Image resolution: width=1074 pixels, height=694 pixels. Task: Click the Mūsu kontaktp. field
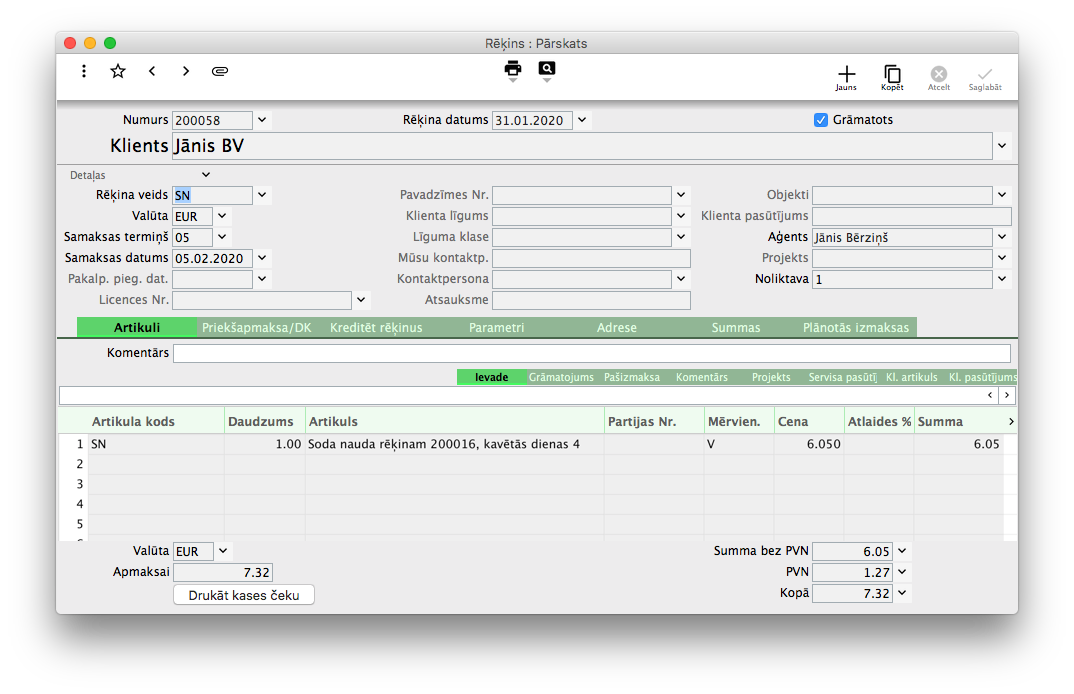click(591, 258)
